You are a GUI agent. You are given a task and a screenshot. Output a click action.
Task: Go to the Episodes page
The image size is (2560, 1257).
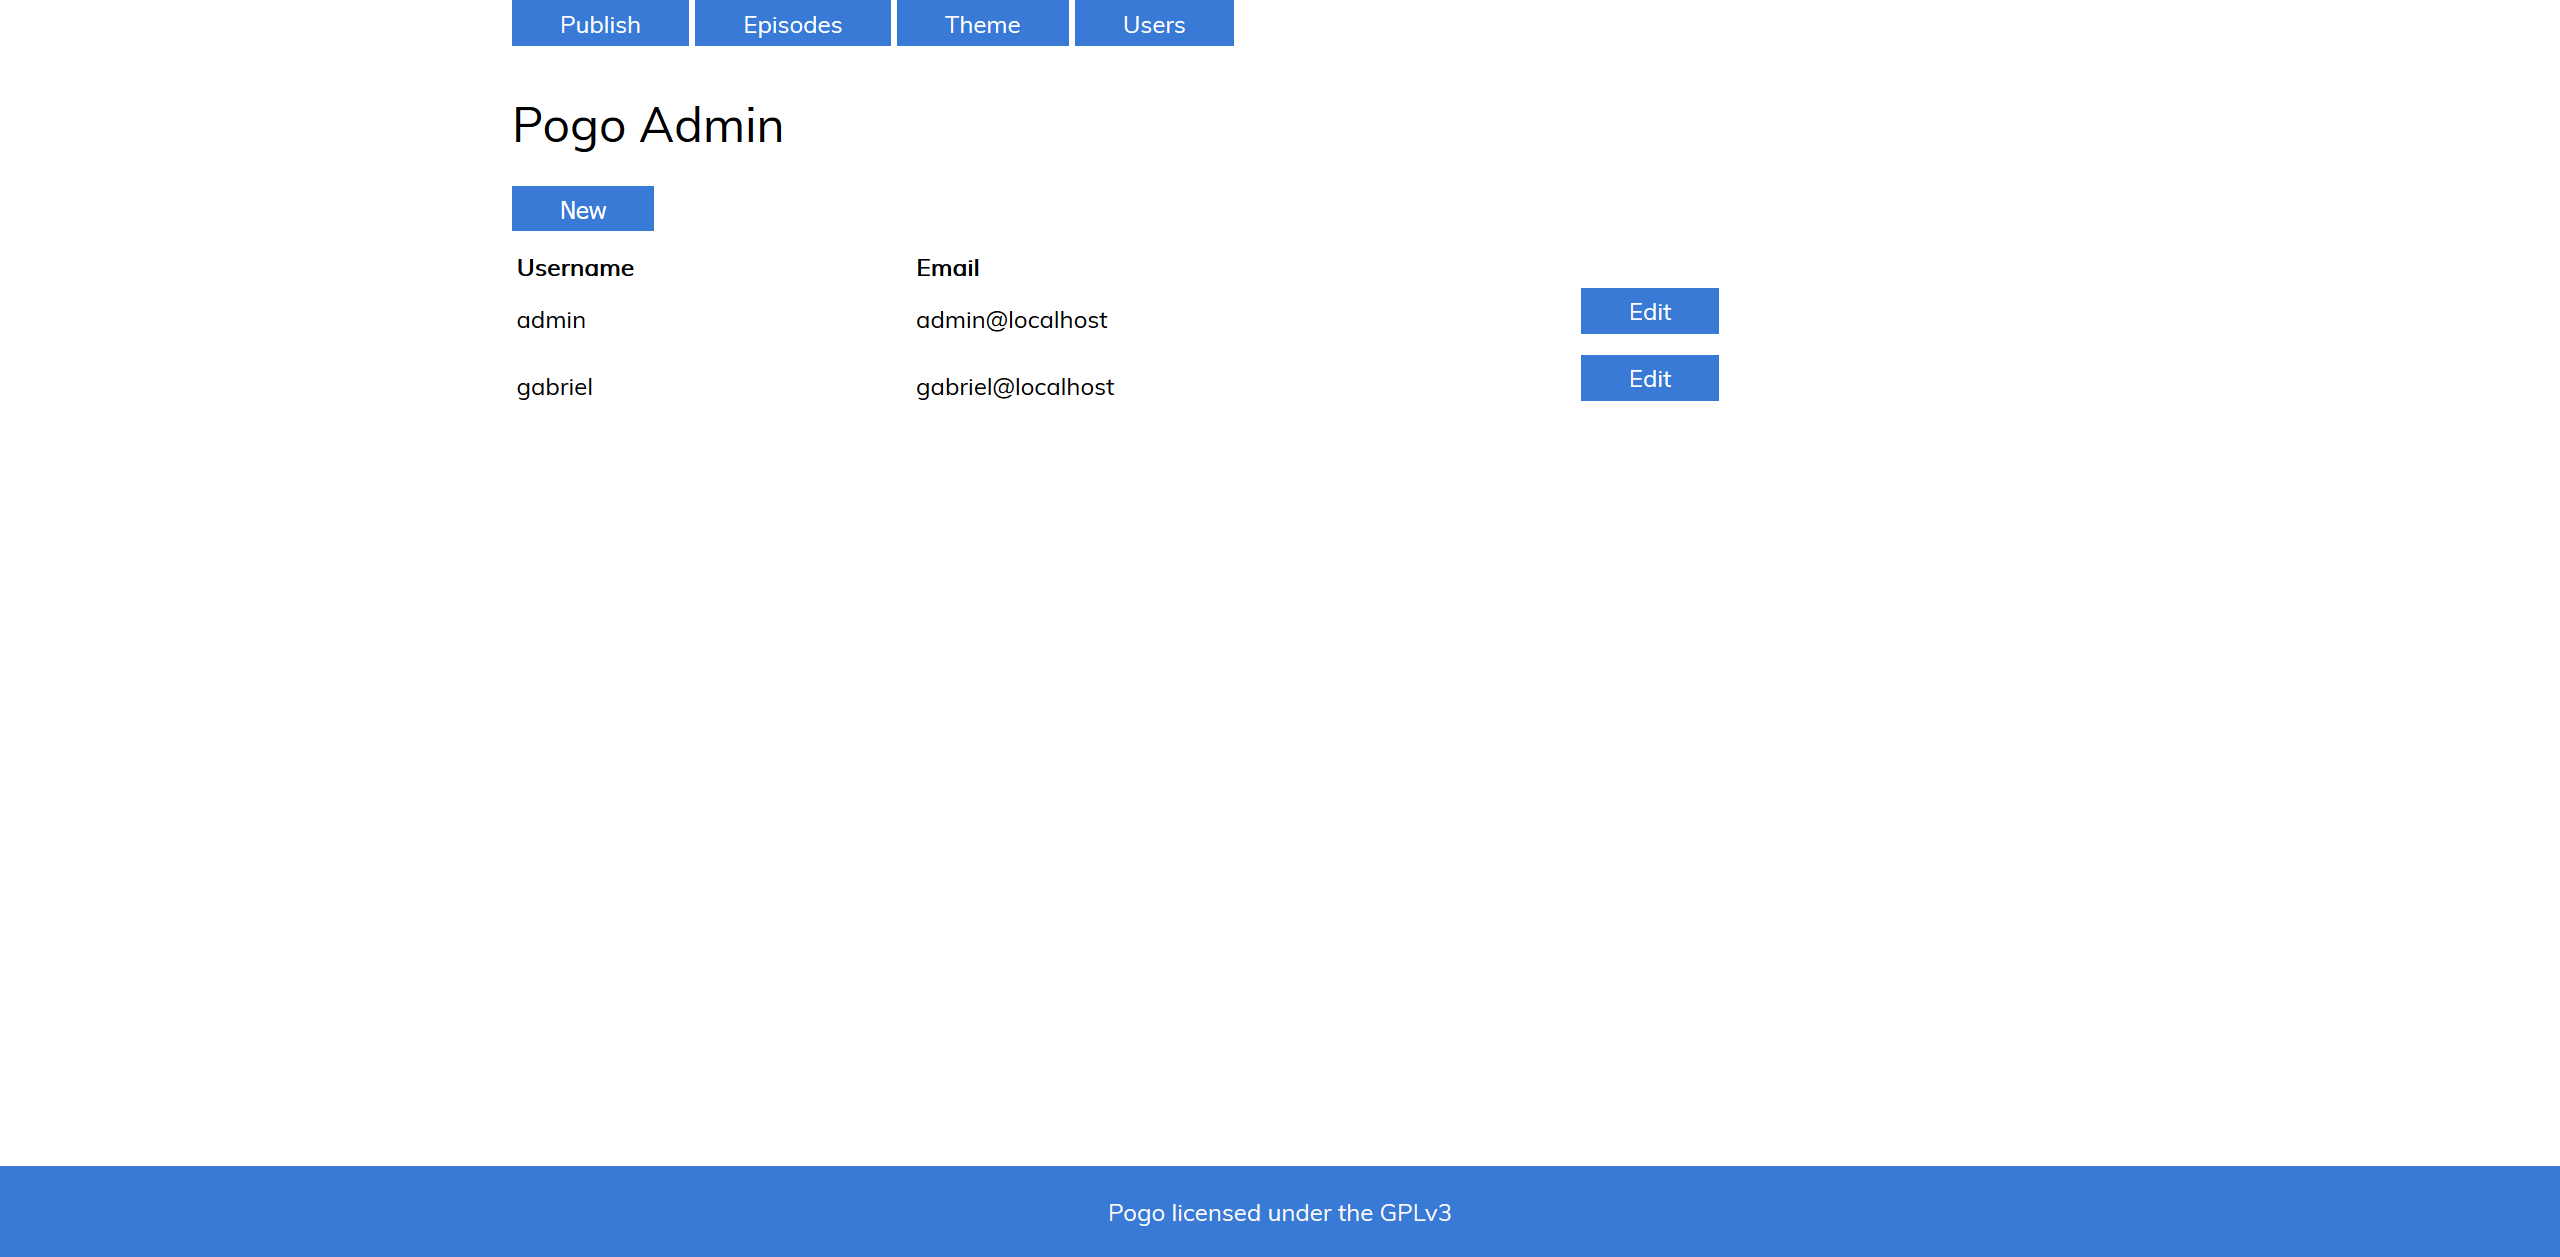point(792,24)
